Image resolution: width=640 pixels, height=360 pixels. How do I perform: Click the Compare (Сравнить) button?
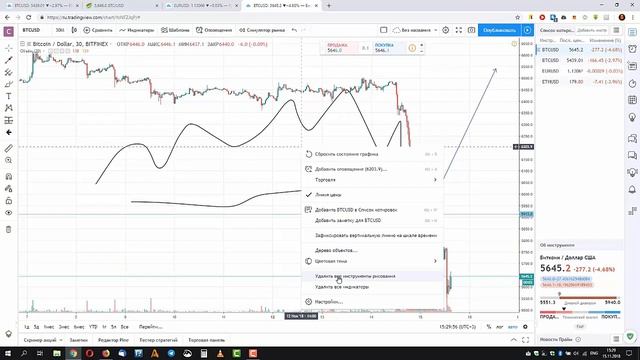[98, 30]
